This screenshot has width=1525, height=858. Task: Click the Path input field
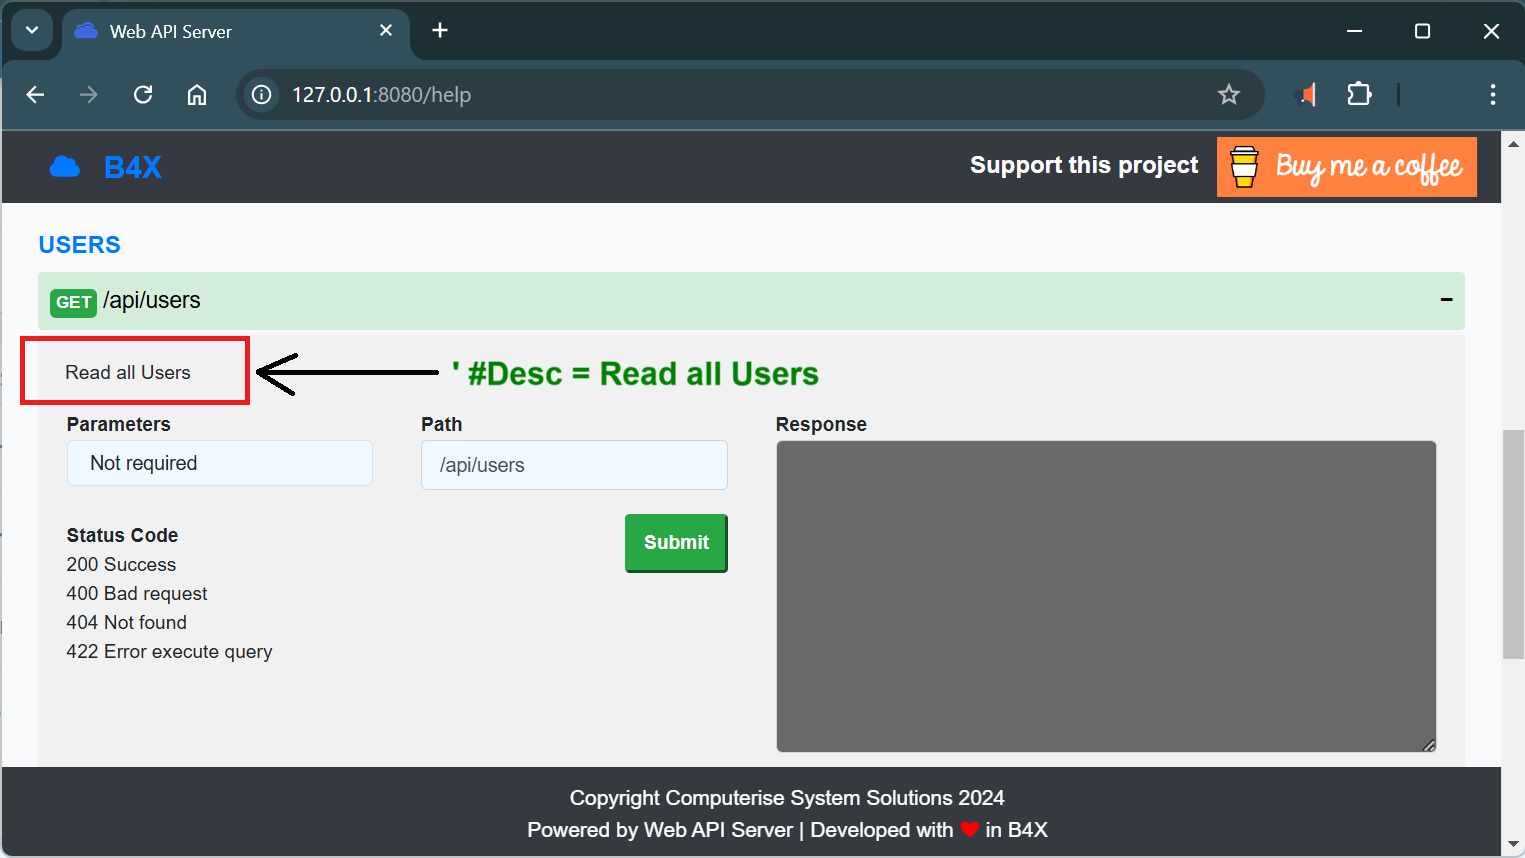pos(573,464)
